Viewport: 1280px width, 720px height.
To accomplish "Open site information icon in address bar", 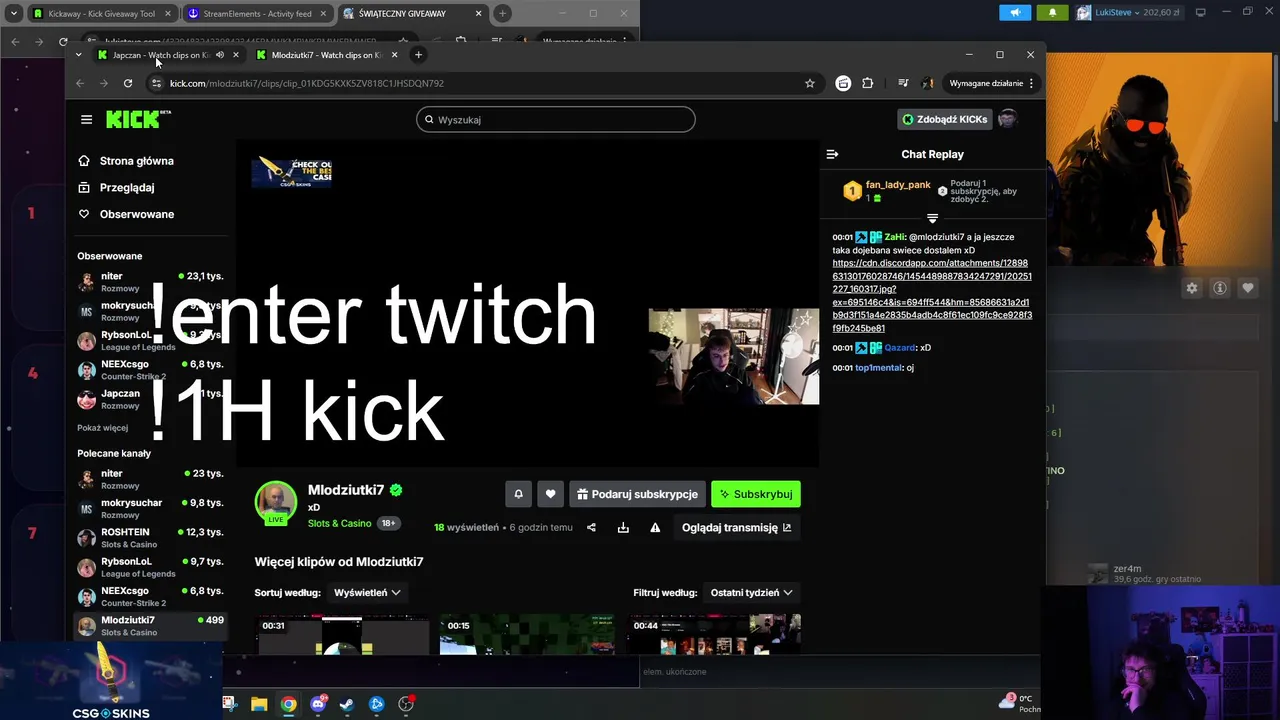I will click(x=155, y=83).
